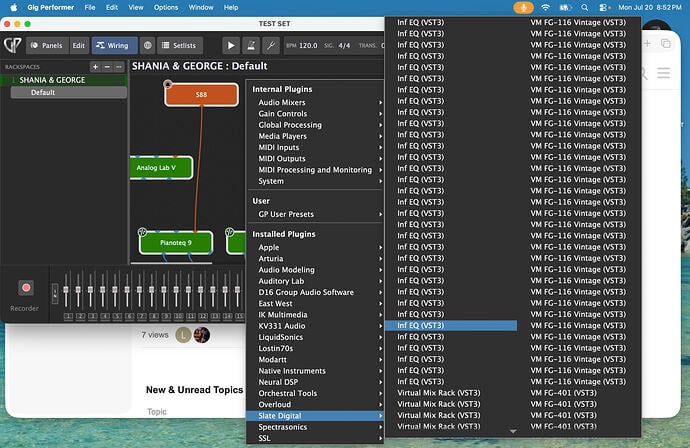The width and height of the screenshot is (690, 448).
Task: Click the New & Unread Topics heading in the background browser
Action: point(195,390)
